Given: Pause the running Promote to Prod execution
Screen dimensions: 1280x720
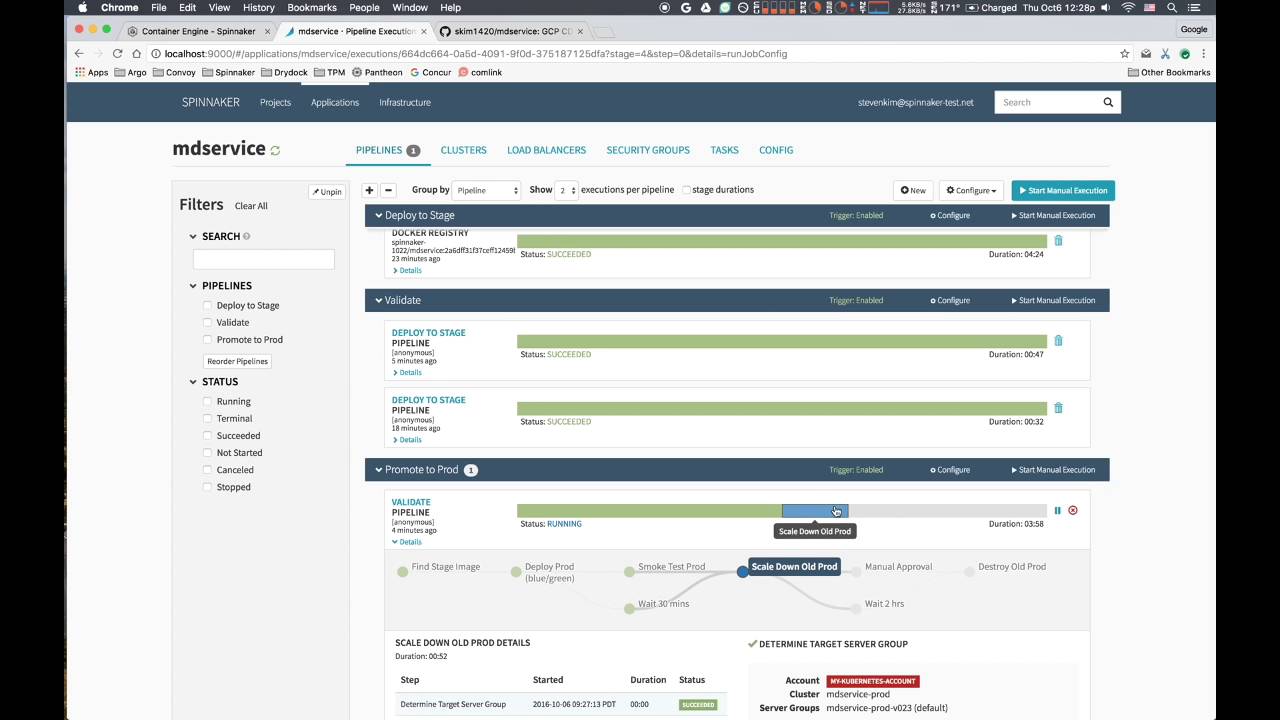Looking at the screenshot, I should click(x=1057, y=510).
